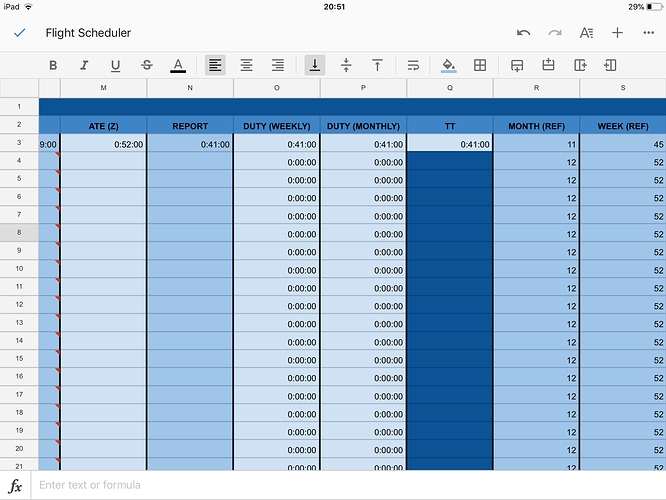The height and width of the screenshot is (500, 666).
Task: Toggle text wrapping
Action: coord(413,65)
